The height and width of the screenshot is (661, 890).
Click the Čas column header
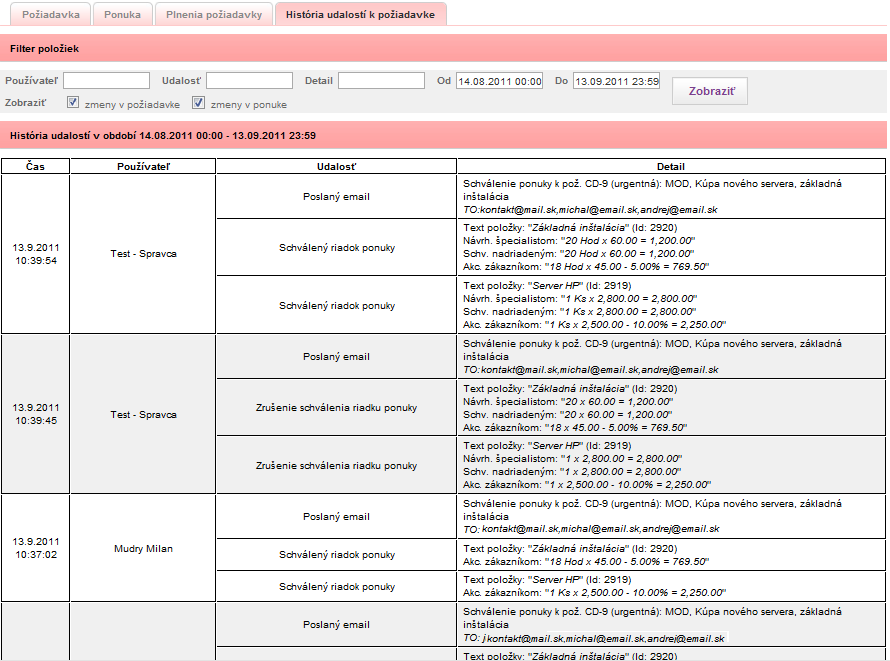(x=35, y=166)
